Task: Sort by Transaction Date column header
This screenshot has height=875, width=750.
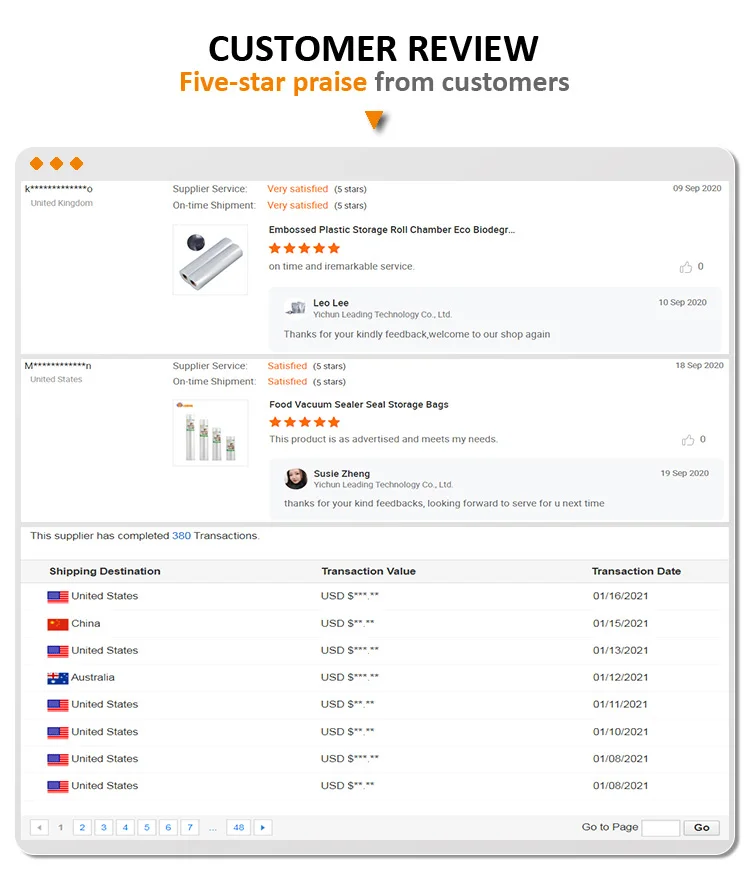Action: [636, 572]
